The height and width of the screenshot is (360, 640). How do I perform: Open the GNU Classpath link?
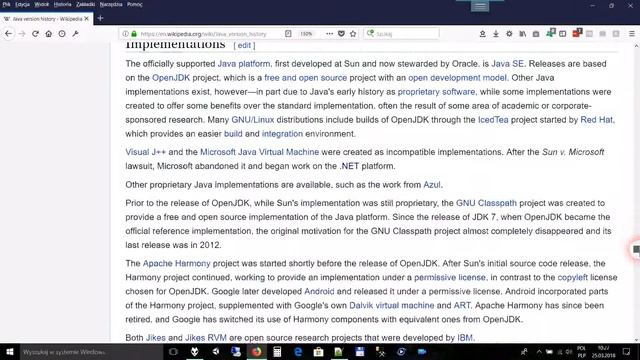pyautogui.click(x=486, y=203)
